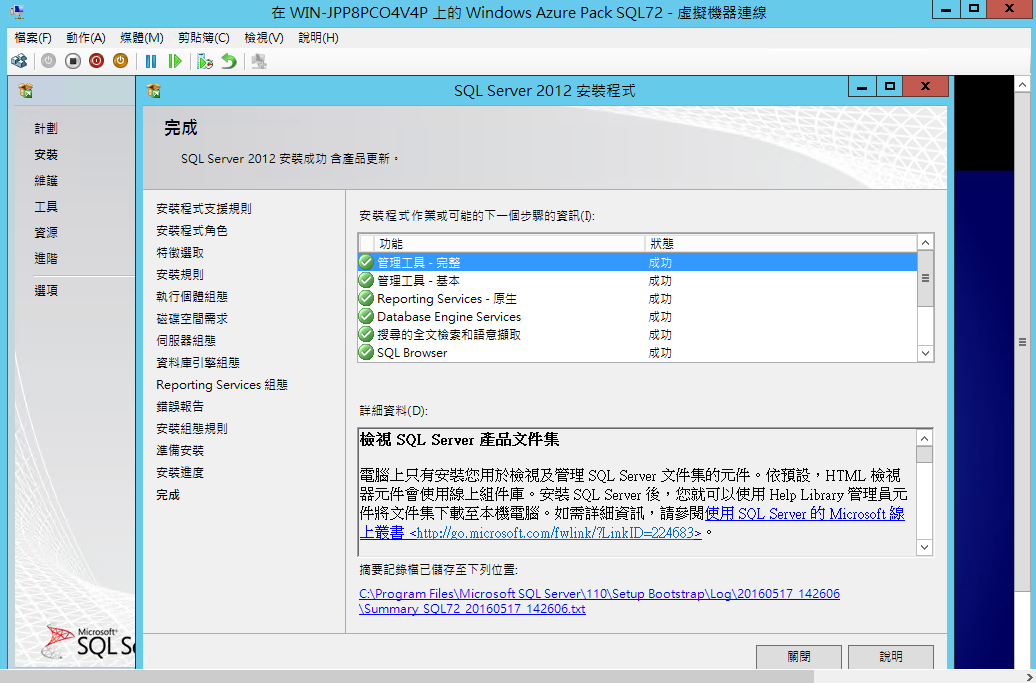
Task: Select the 管理工具 - 完整 row text
Action: pyautogui.click(x=418, y=262)
